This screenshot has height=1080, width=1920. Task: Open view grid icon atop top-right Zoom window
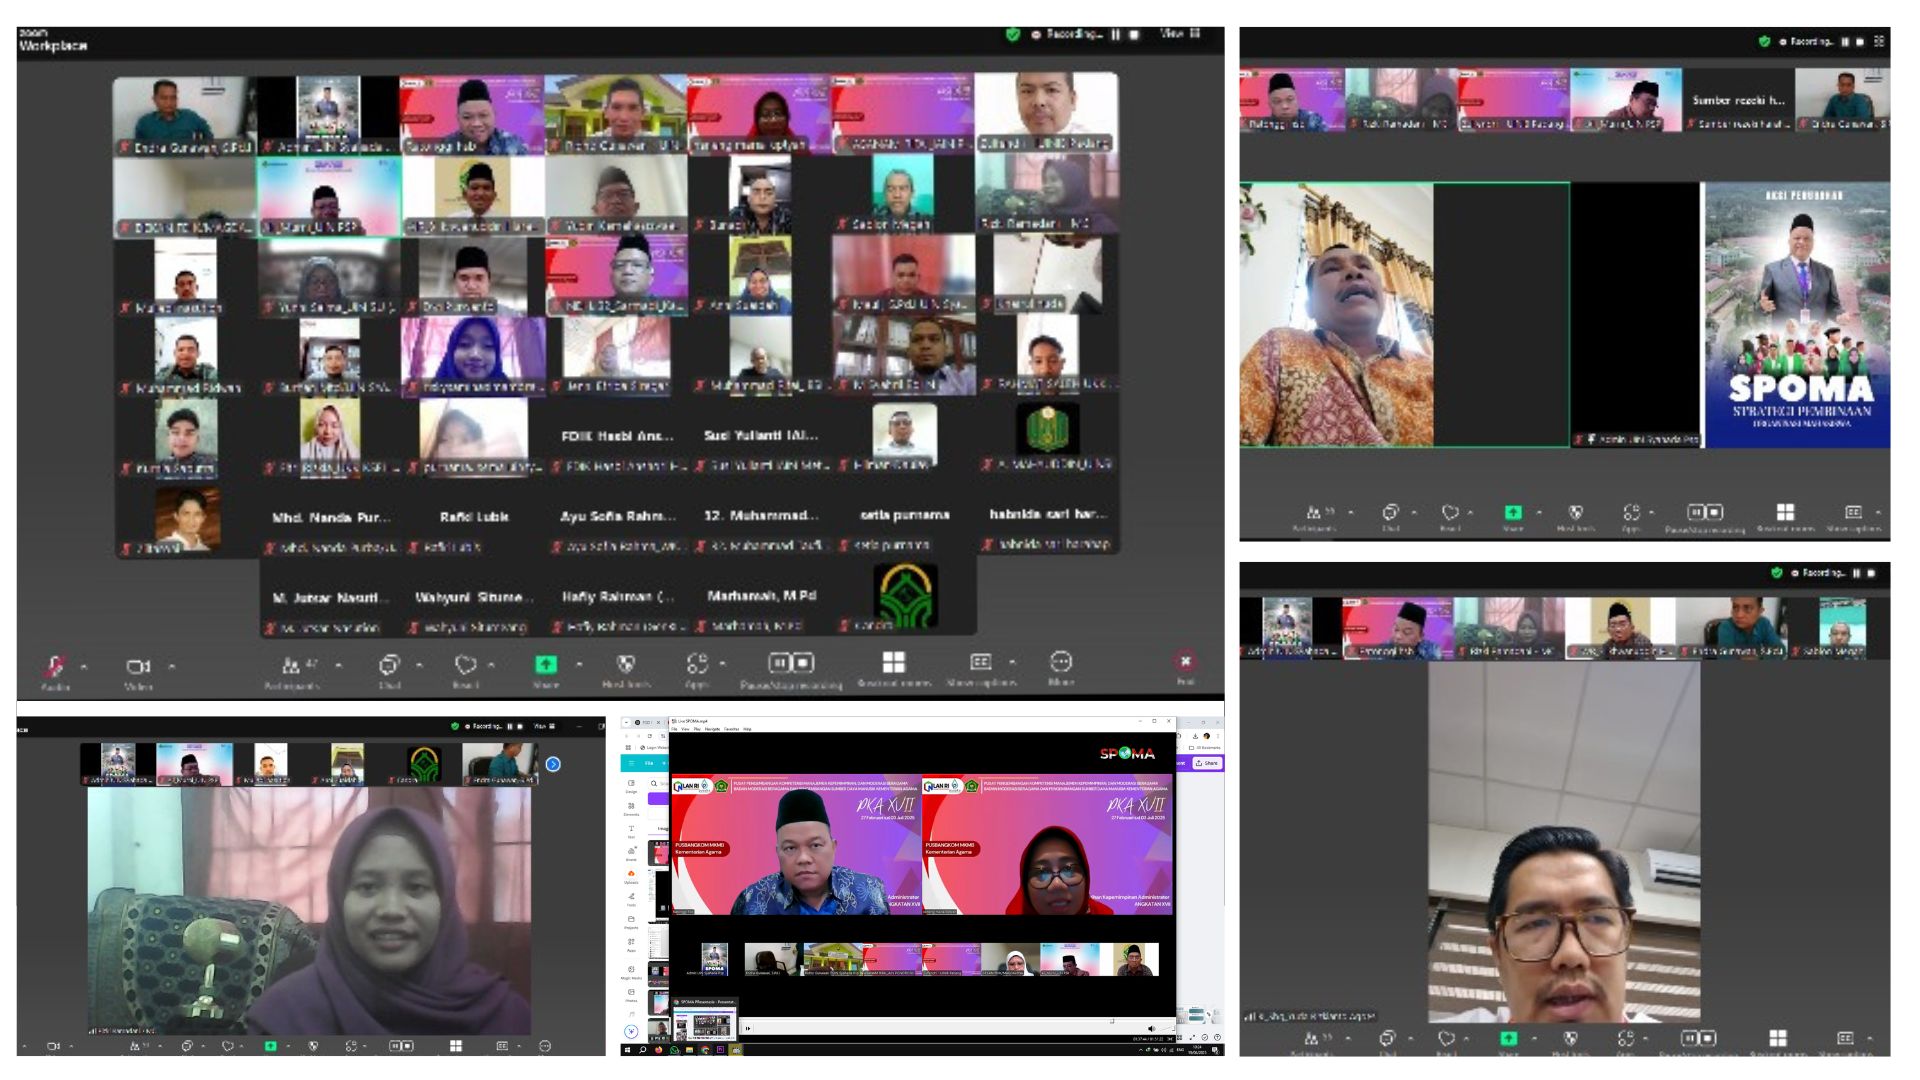[x=1879, y=42]
